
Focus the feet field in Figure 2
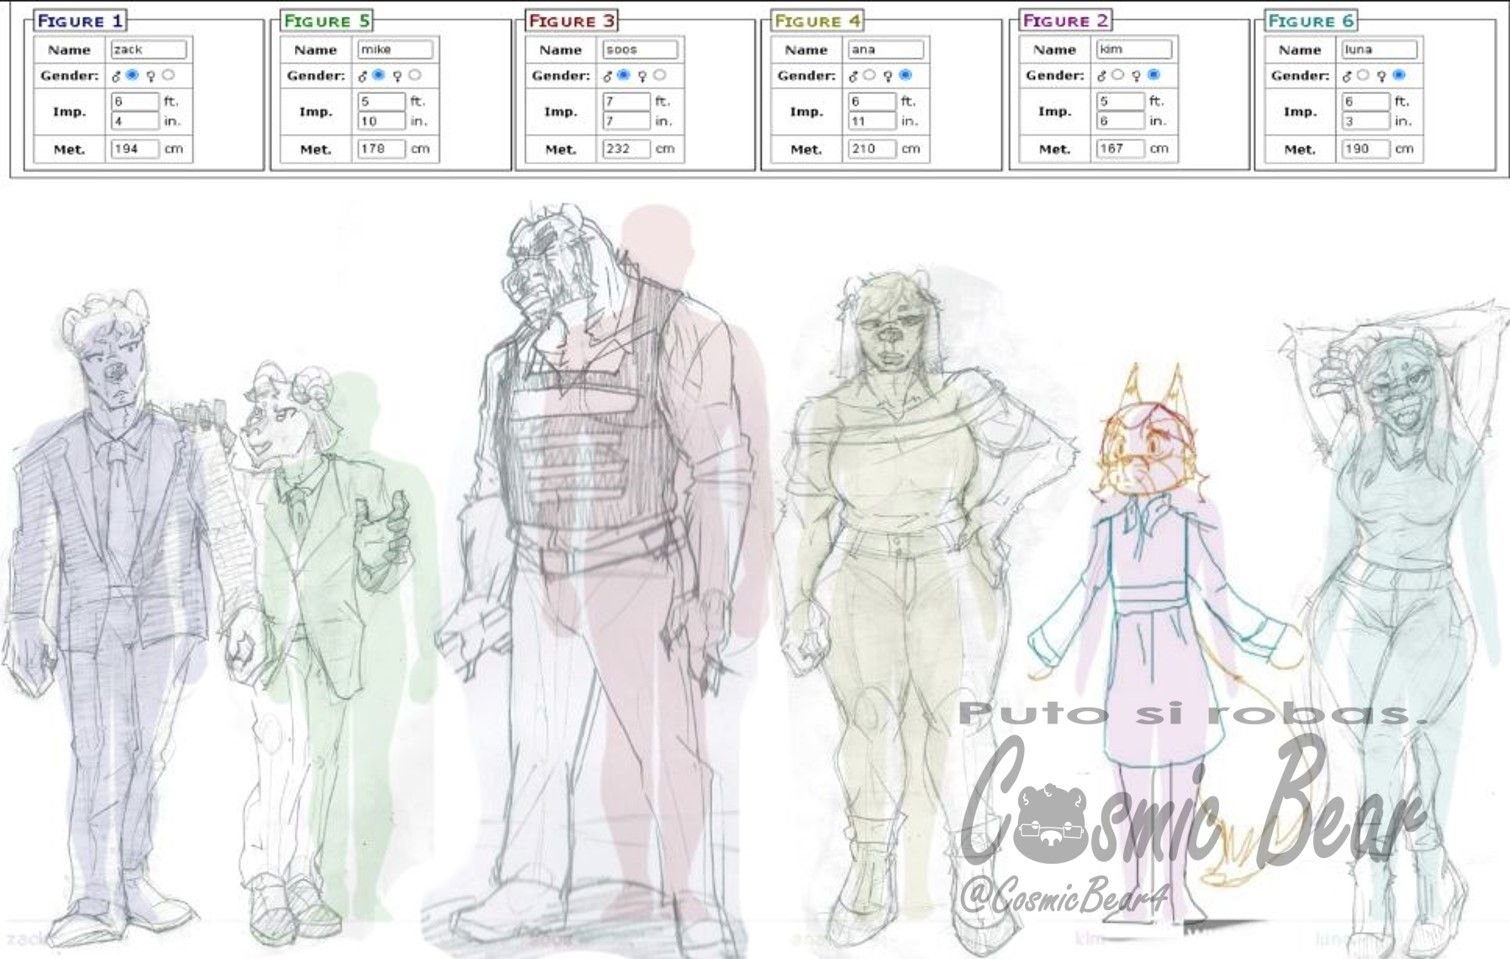coord(1120,101)
